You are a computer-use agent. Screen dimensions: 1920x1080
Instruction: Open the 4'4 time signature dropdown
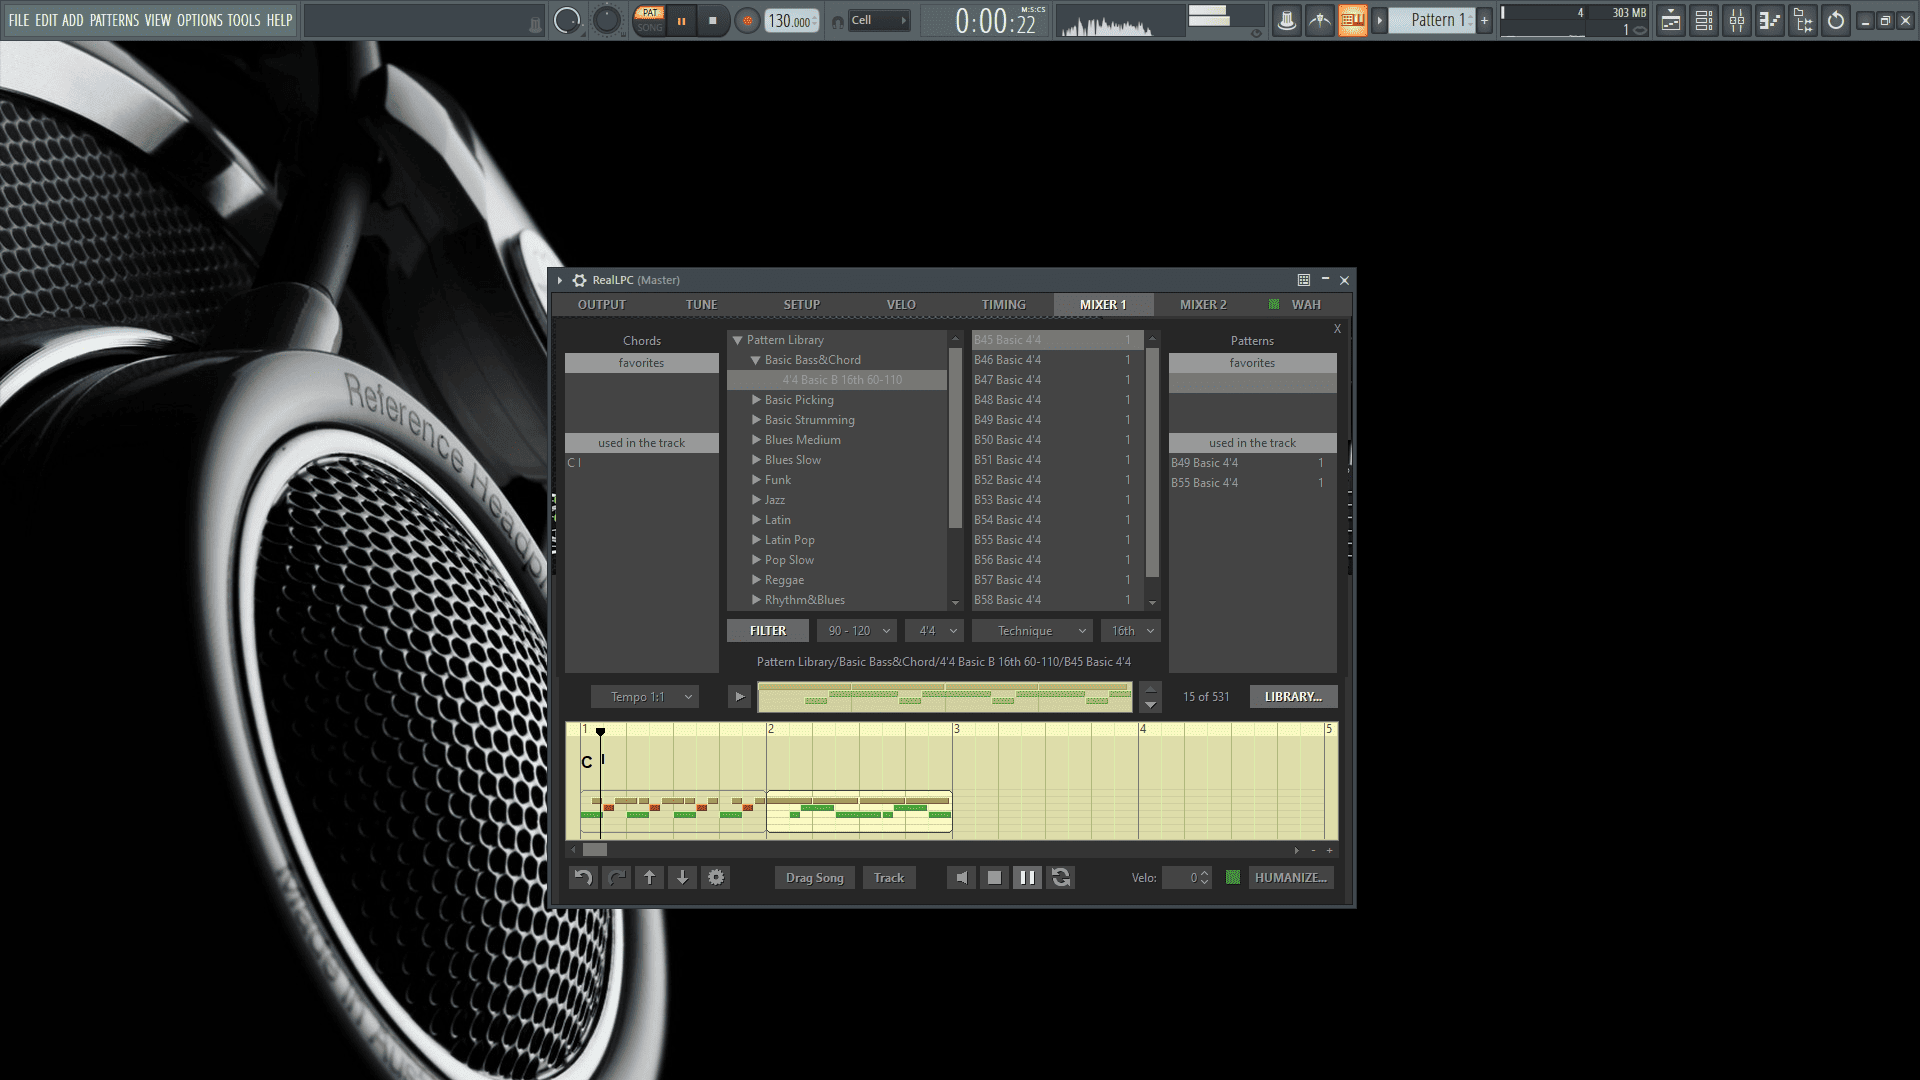(935, 631)
